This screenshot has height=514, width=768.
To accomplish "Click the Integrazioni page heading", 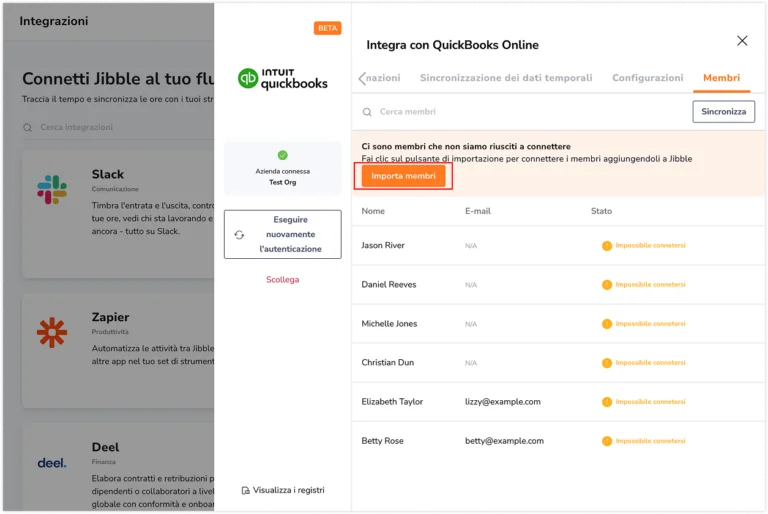I will tap(54, 21).
